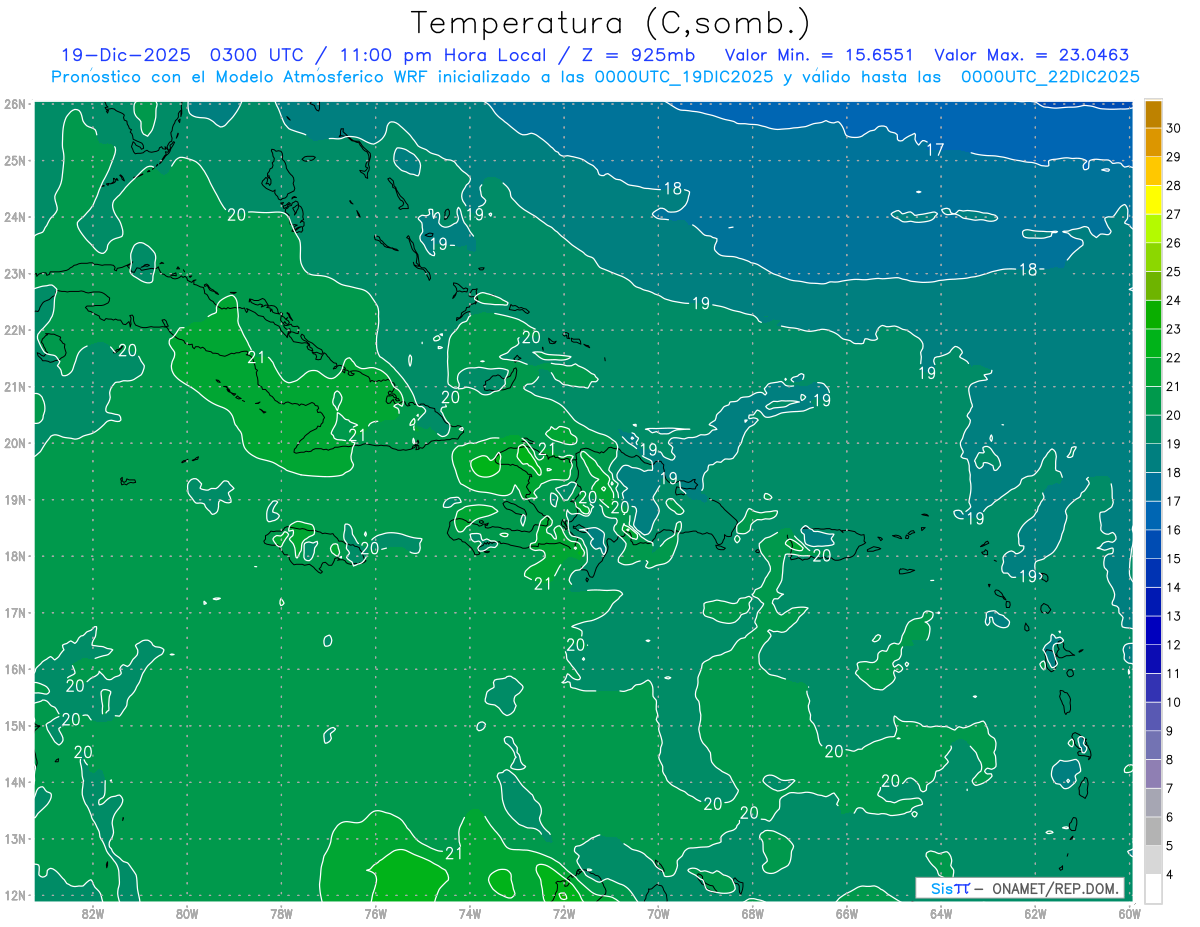
Task: Click the white bottom swatch below 4
Action: (x=1154, y=888)
